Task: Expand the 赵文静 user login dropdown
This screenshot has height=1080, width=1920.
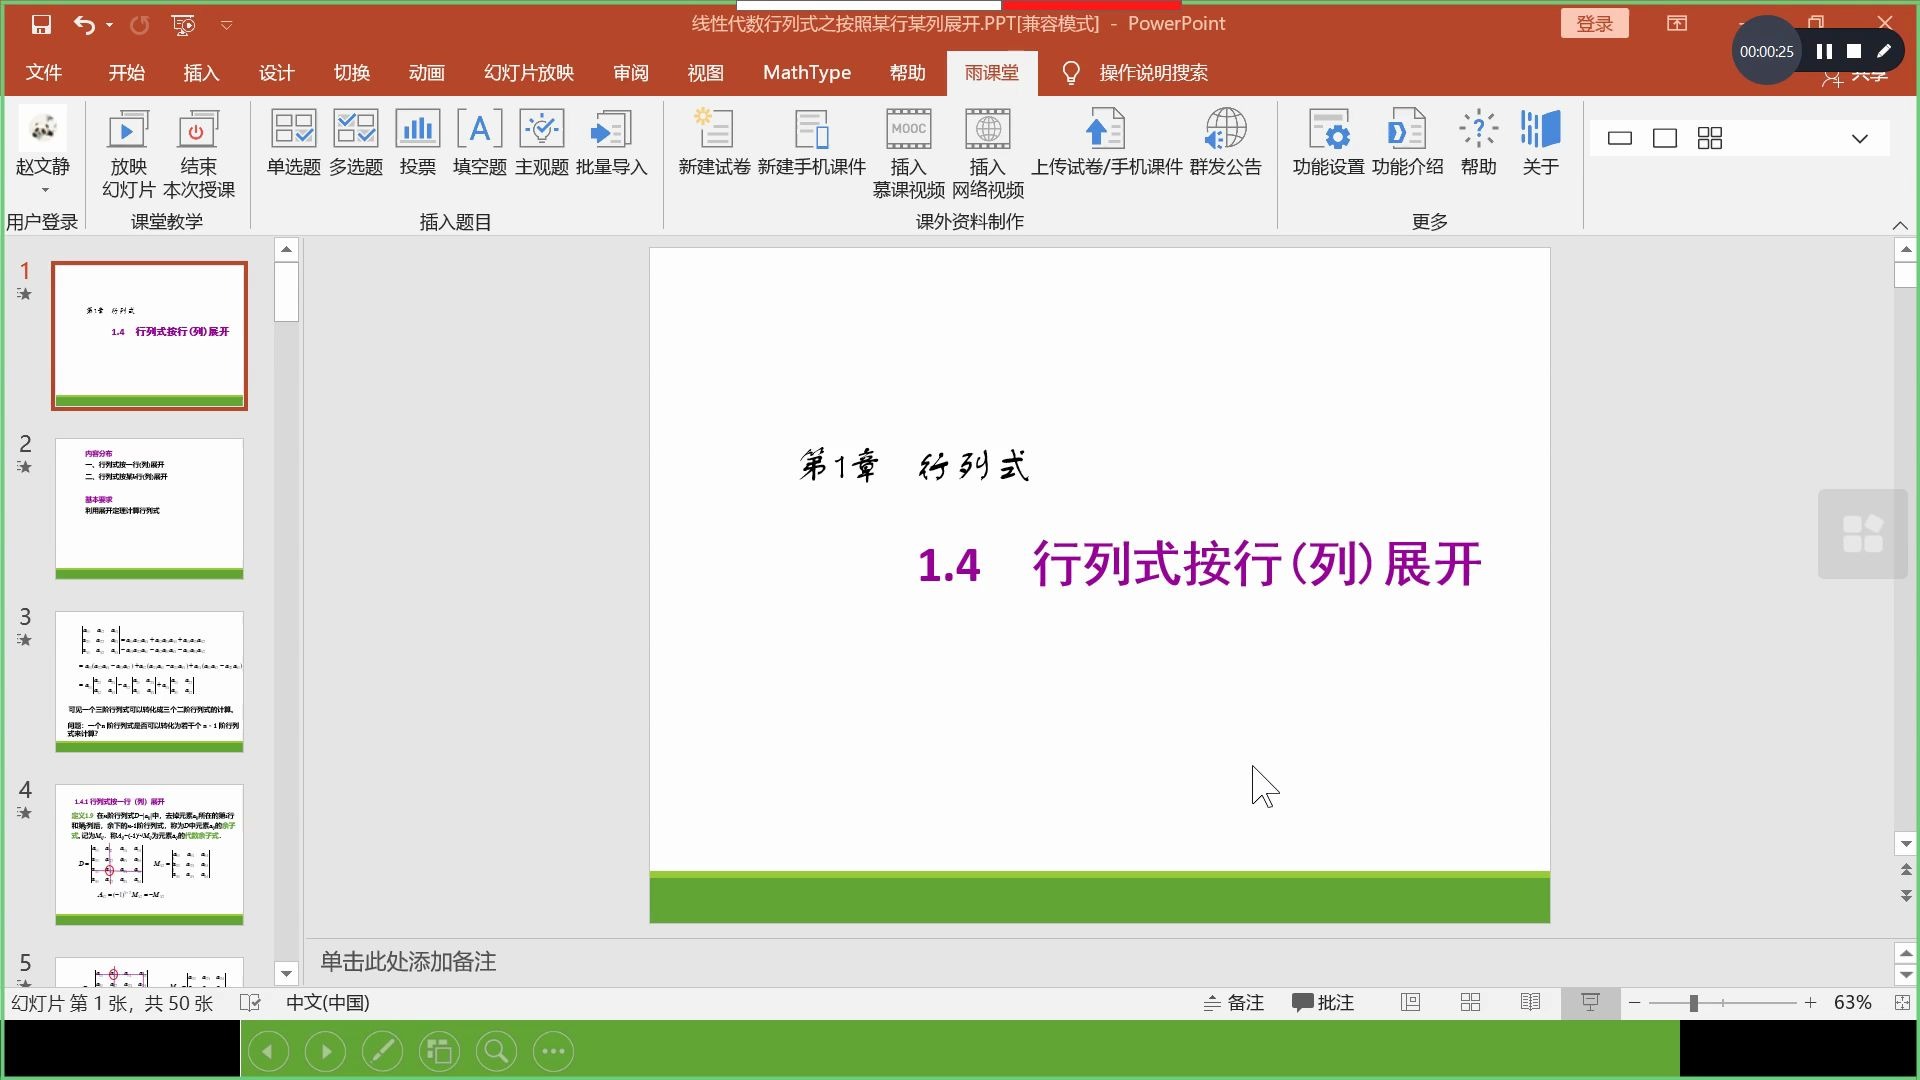Action: pyautogui.click(x=44, y=190)
